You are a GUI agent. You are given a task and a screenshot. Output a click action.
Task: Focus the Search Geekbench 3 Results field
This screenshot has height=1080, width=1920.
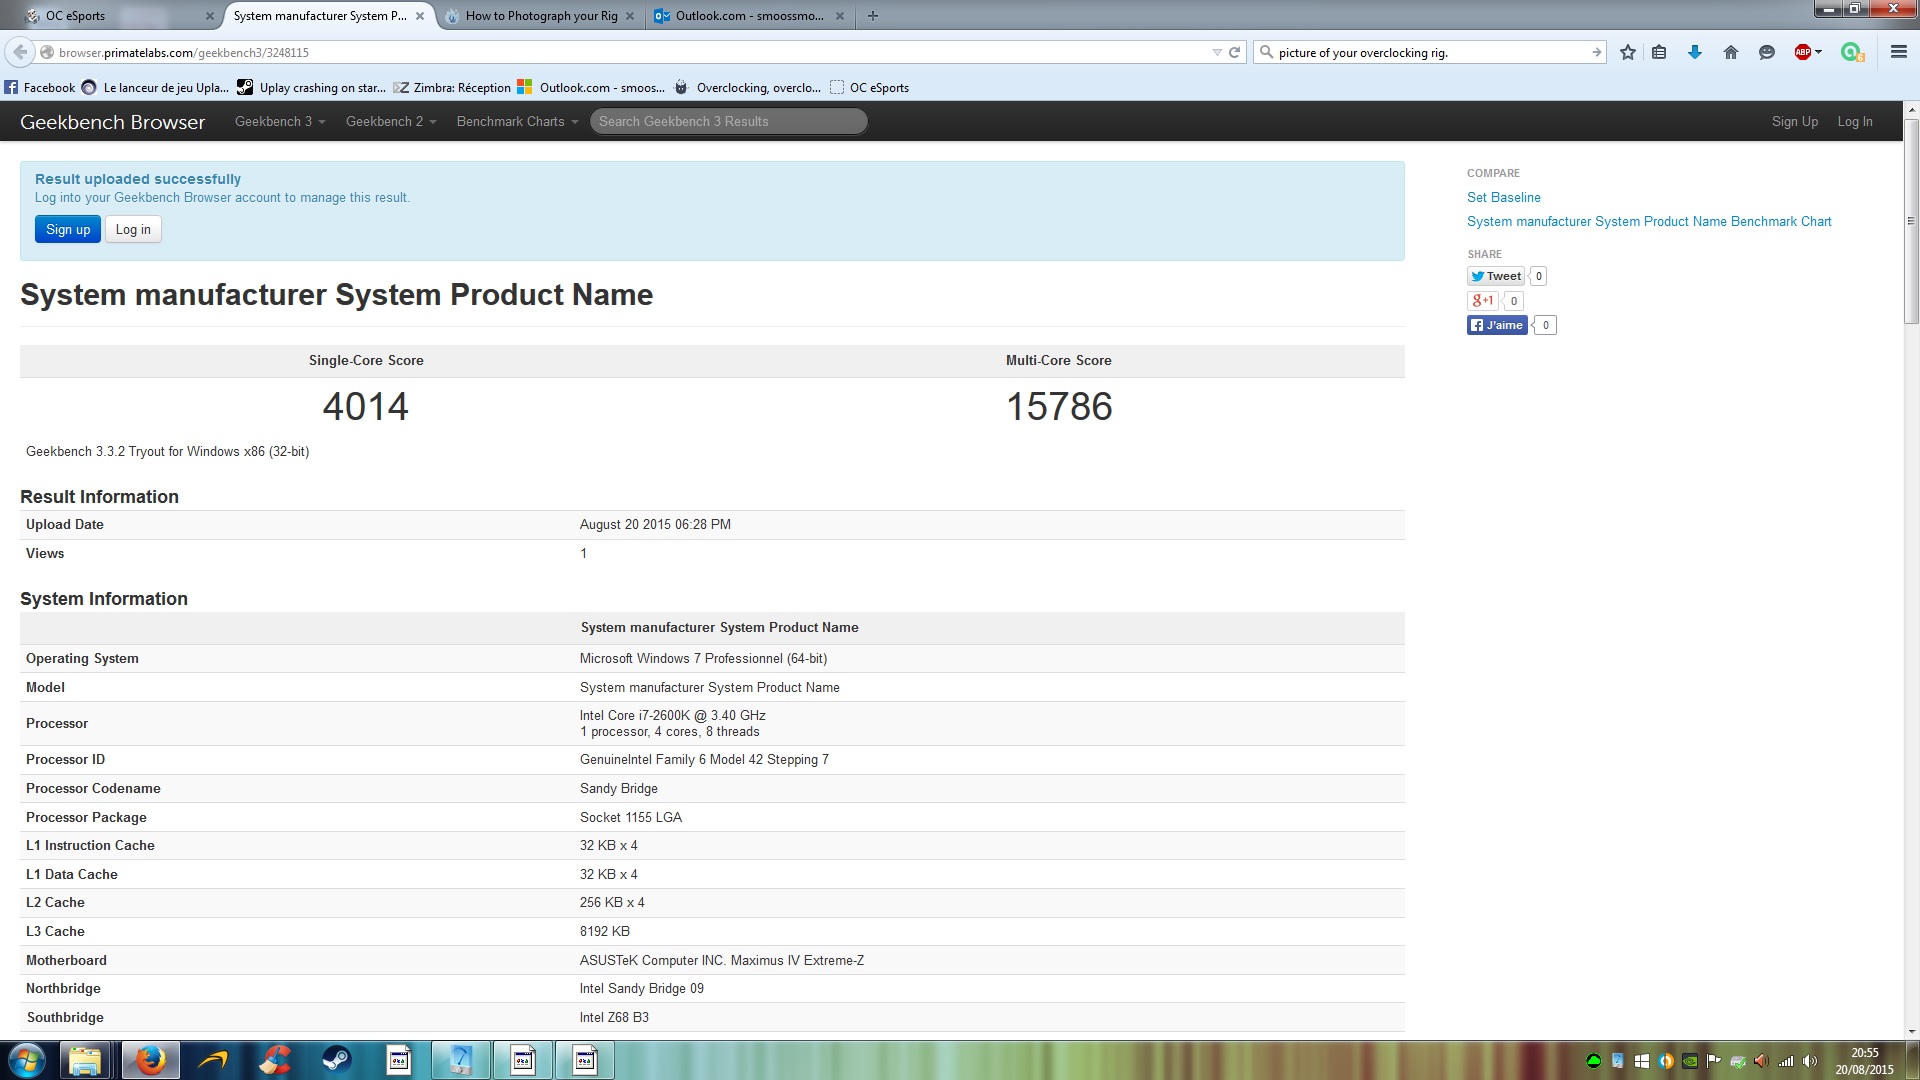(x=728, y=121)
